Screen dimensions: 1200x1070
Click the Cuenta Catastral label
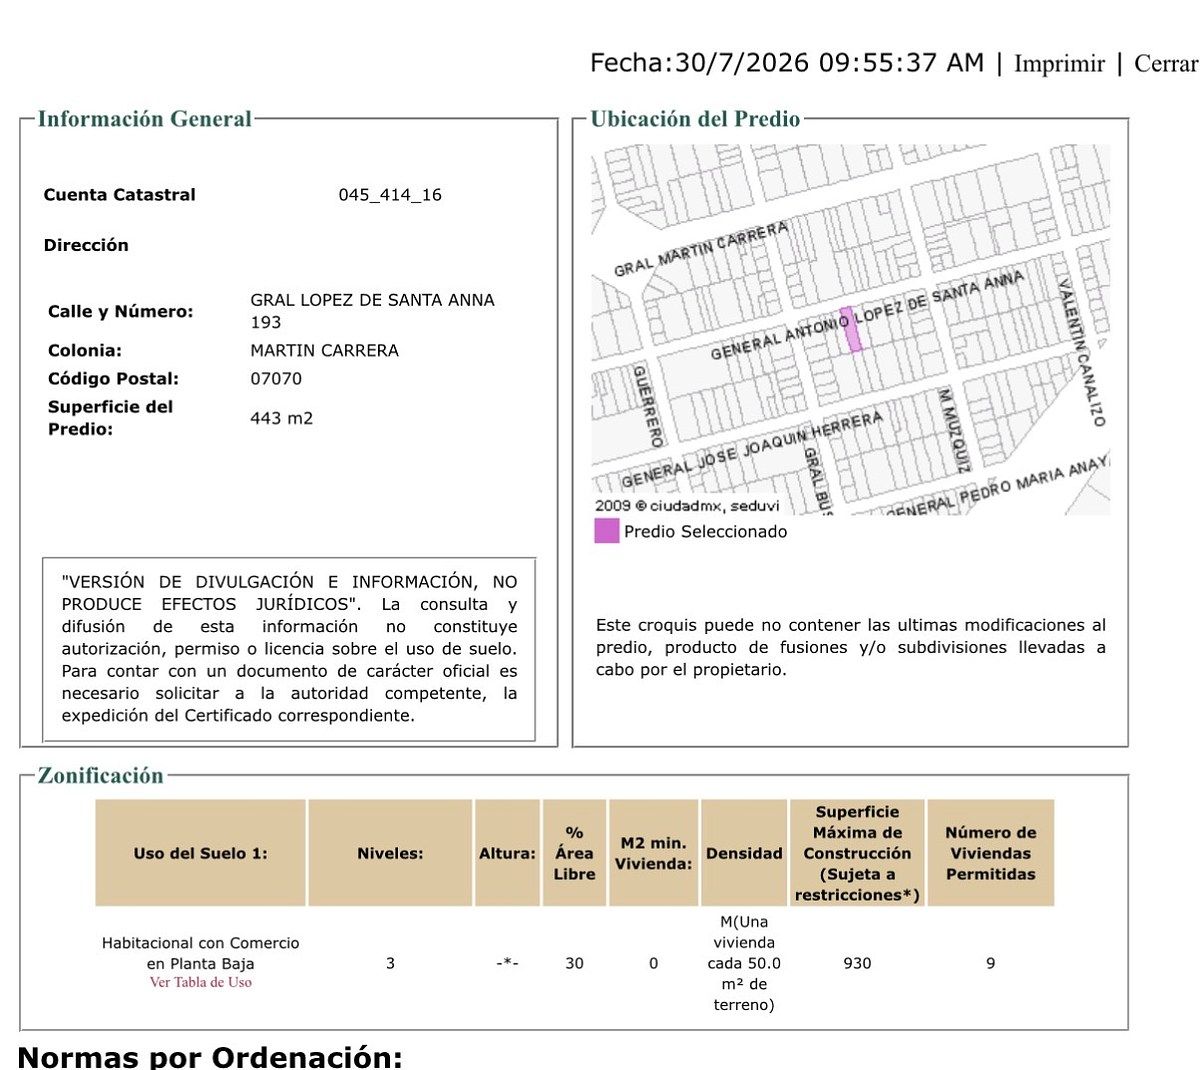tap(120, 195)
